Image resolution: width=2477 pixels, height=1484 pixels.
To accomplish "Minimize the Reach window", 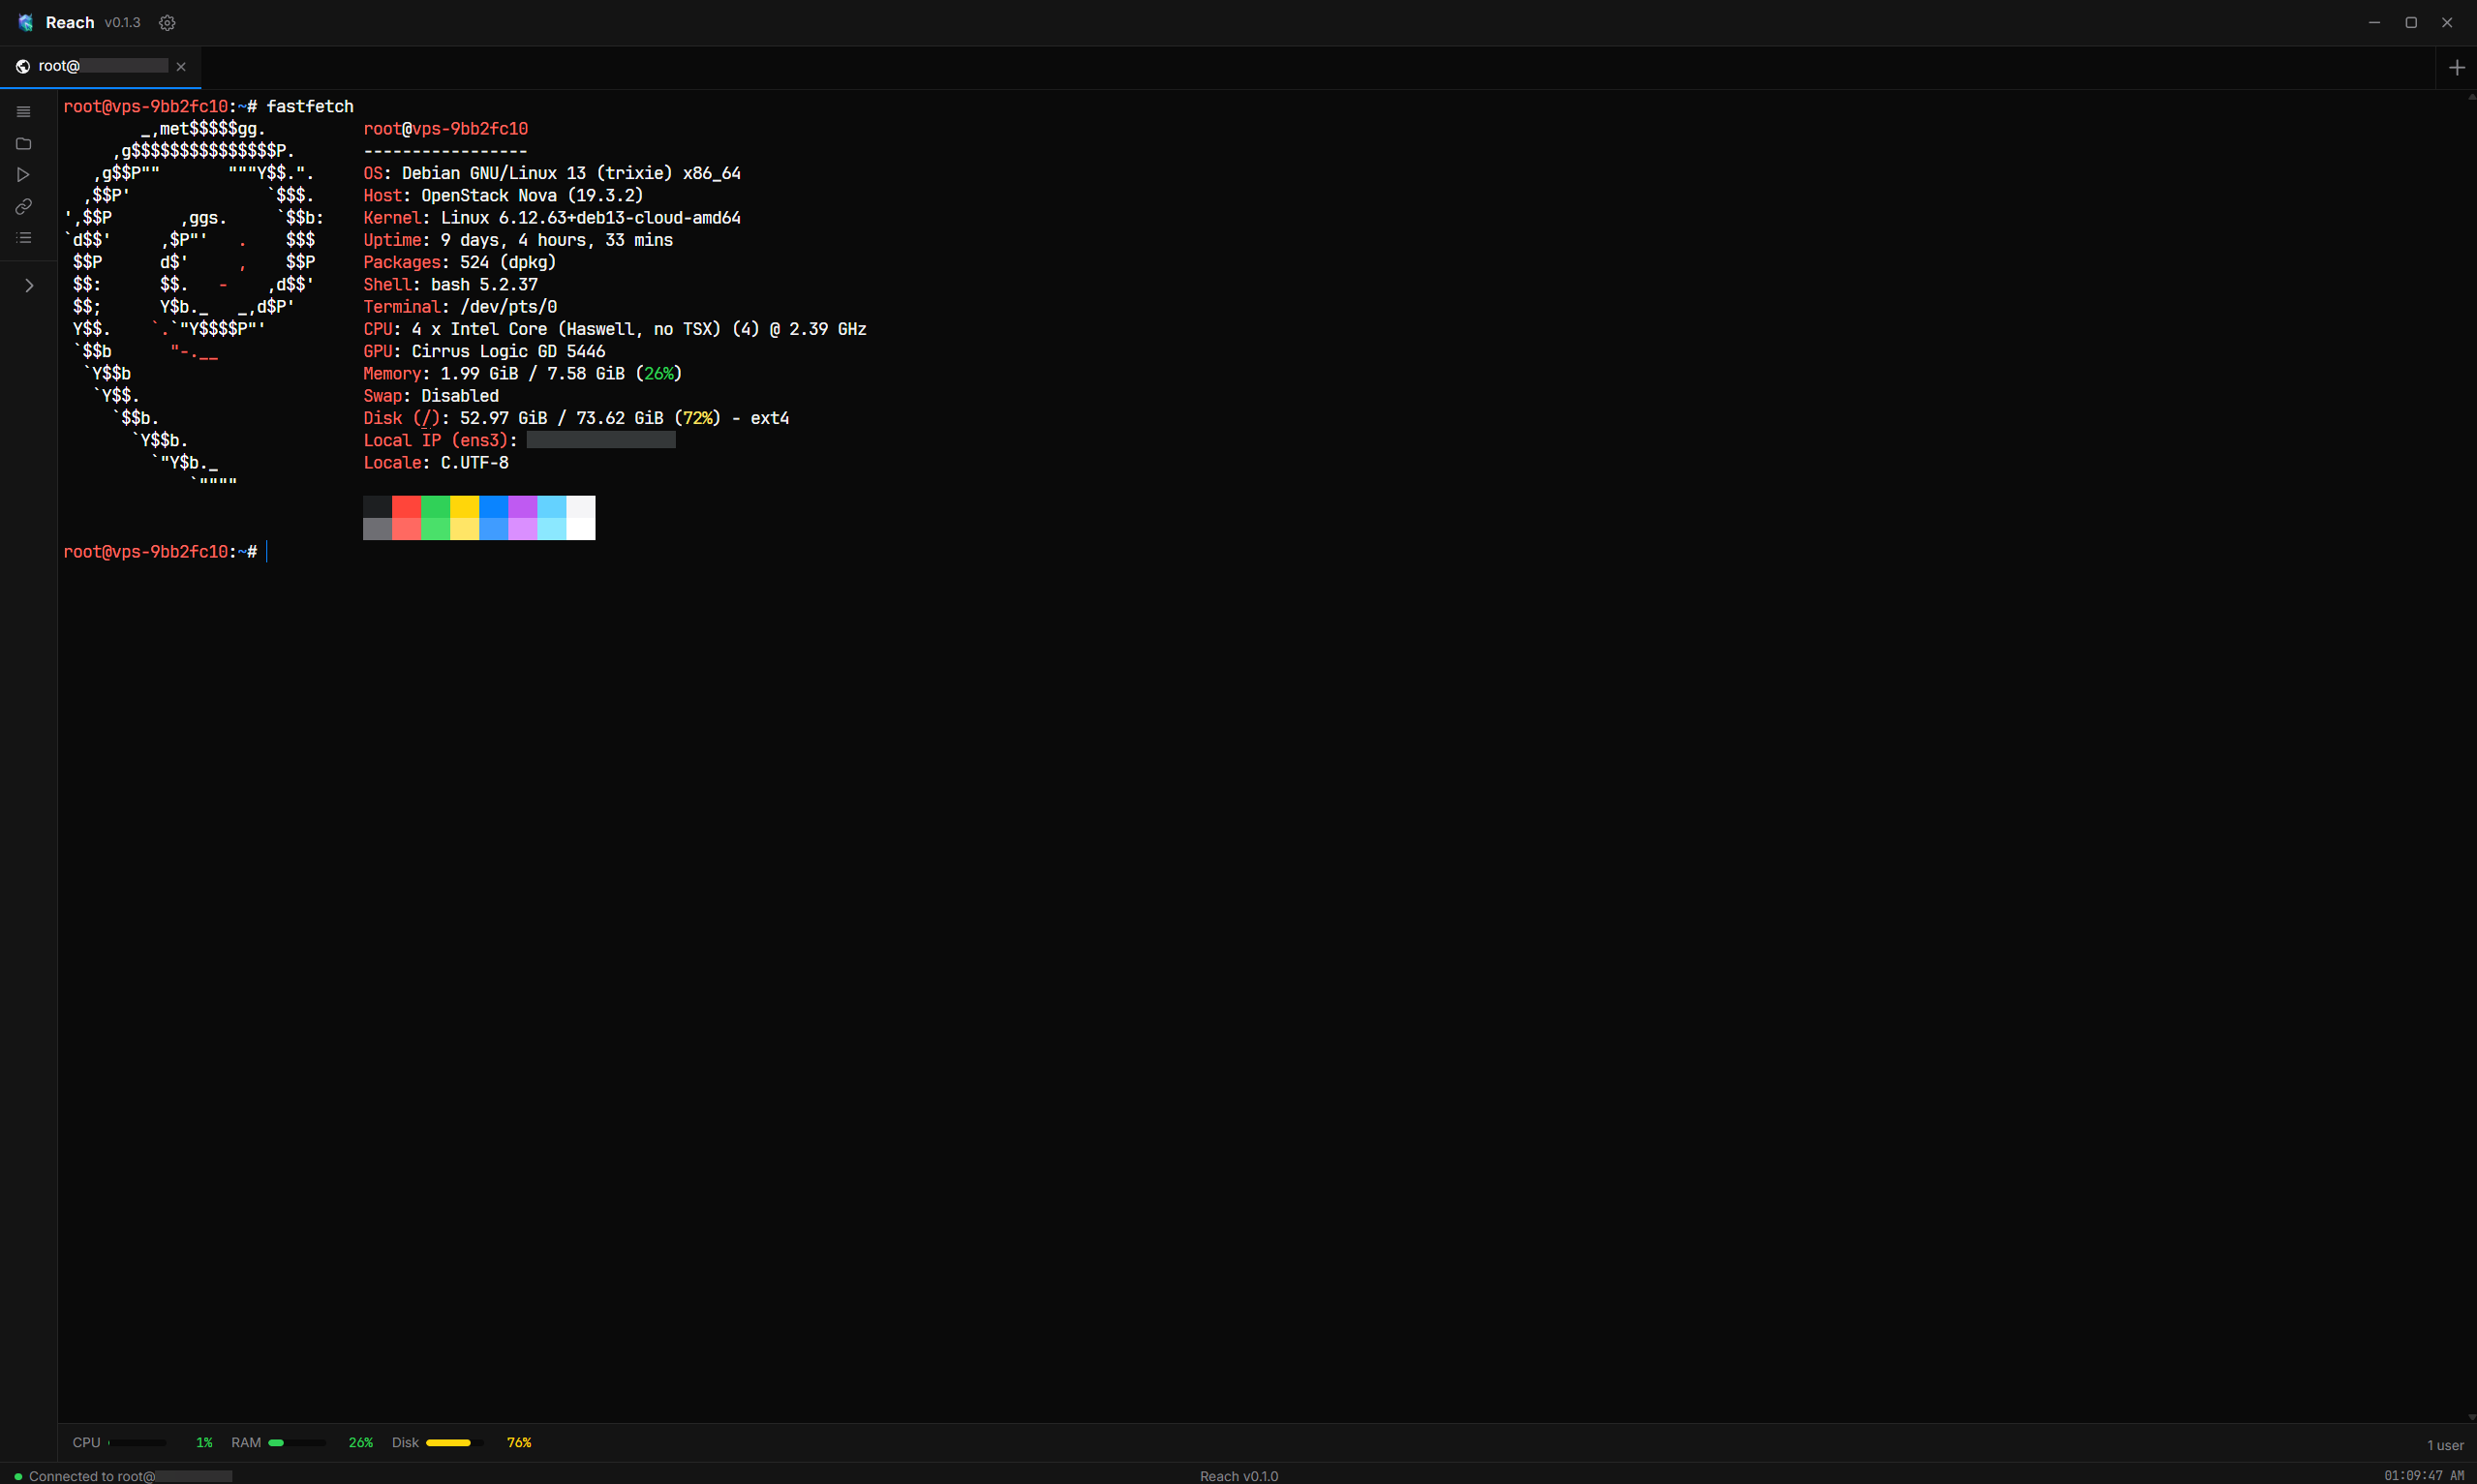I will (x=2374, y=22).
